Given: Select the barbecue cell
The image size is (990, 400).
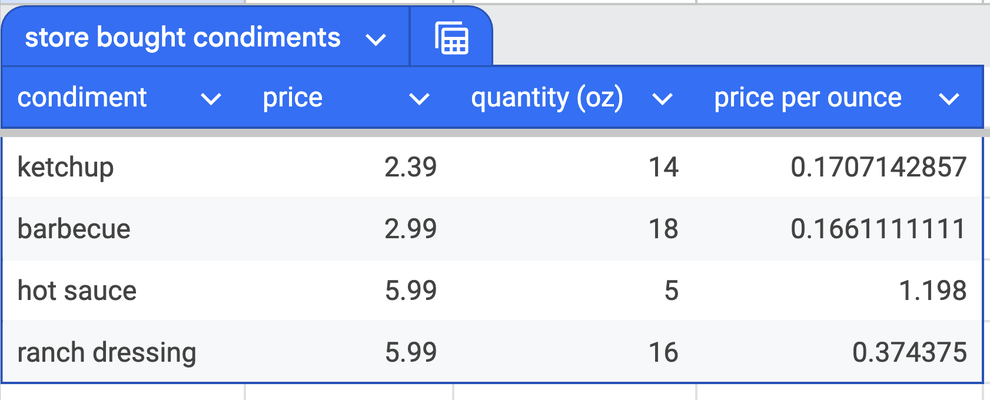Looking at the screenshot, I should pos(74,229).
